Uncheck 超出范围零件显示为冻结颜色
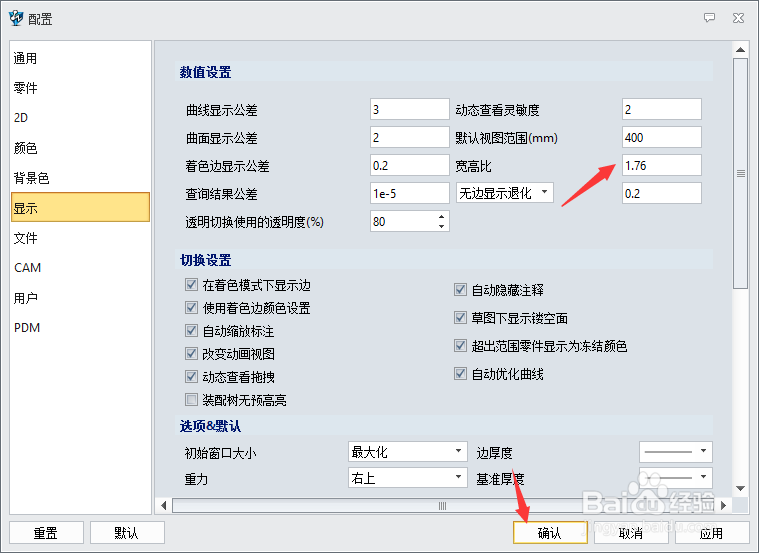Image resolution: width=759 pixels, height=553 pixels. pos(460,346)
